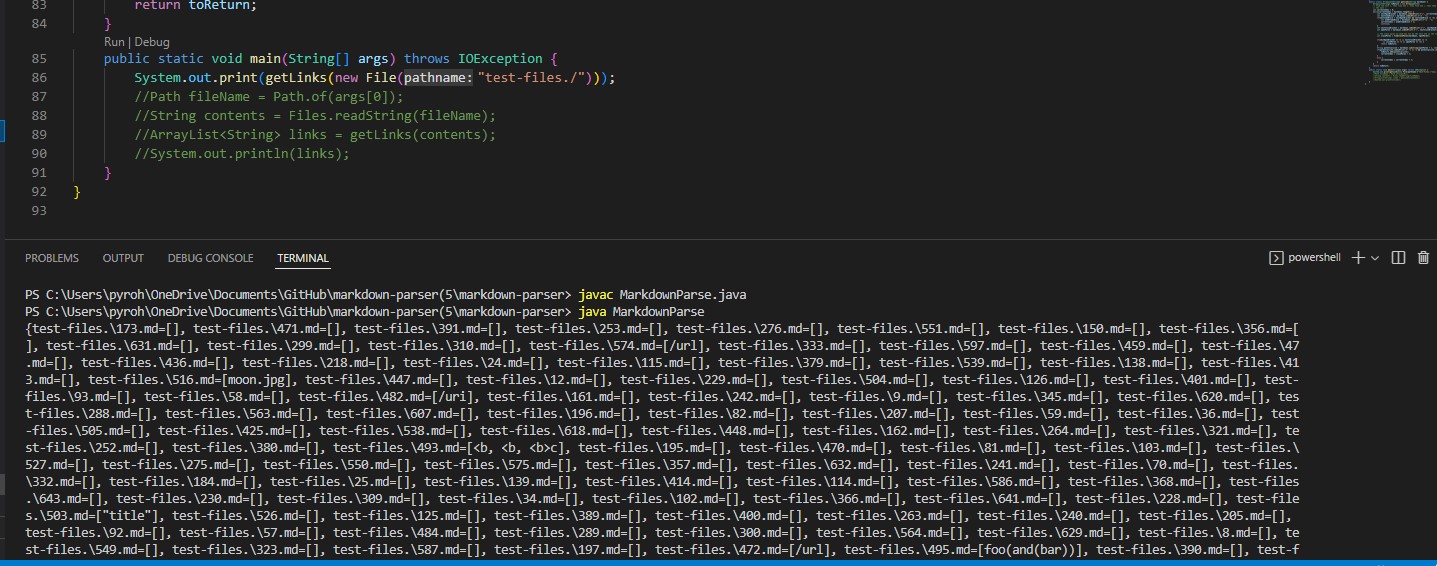
Task: Split the terminal with the split icon
Action: point(1399,258)
